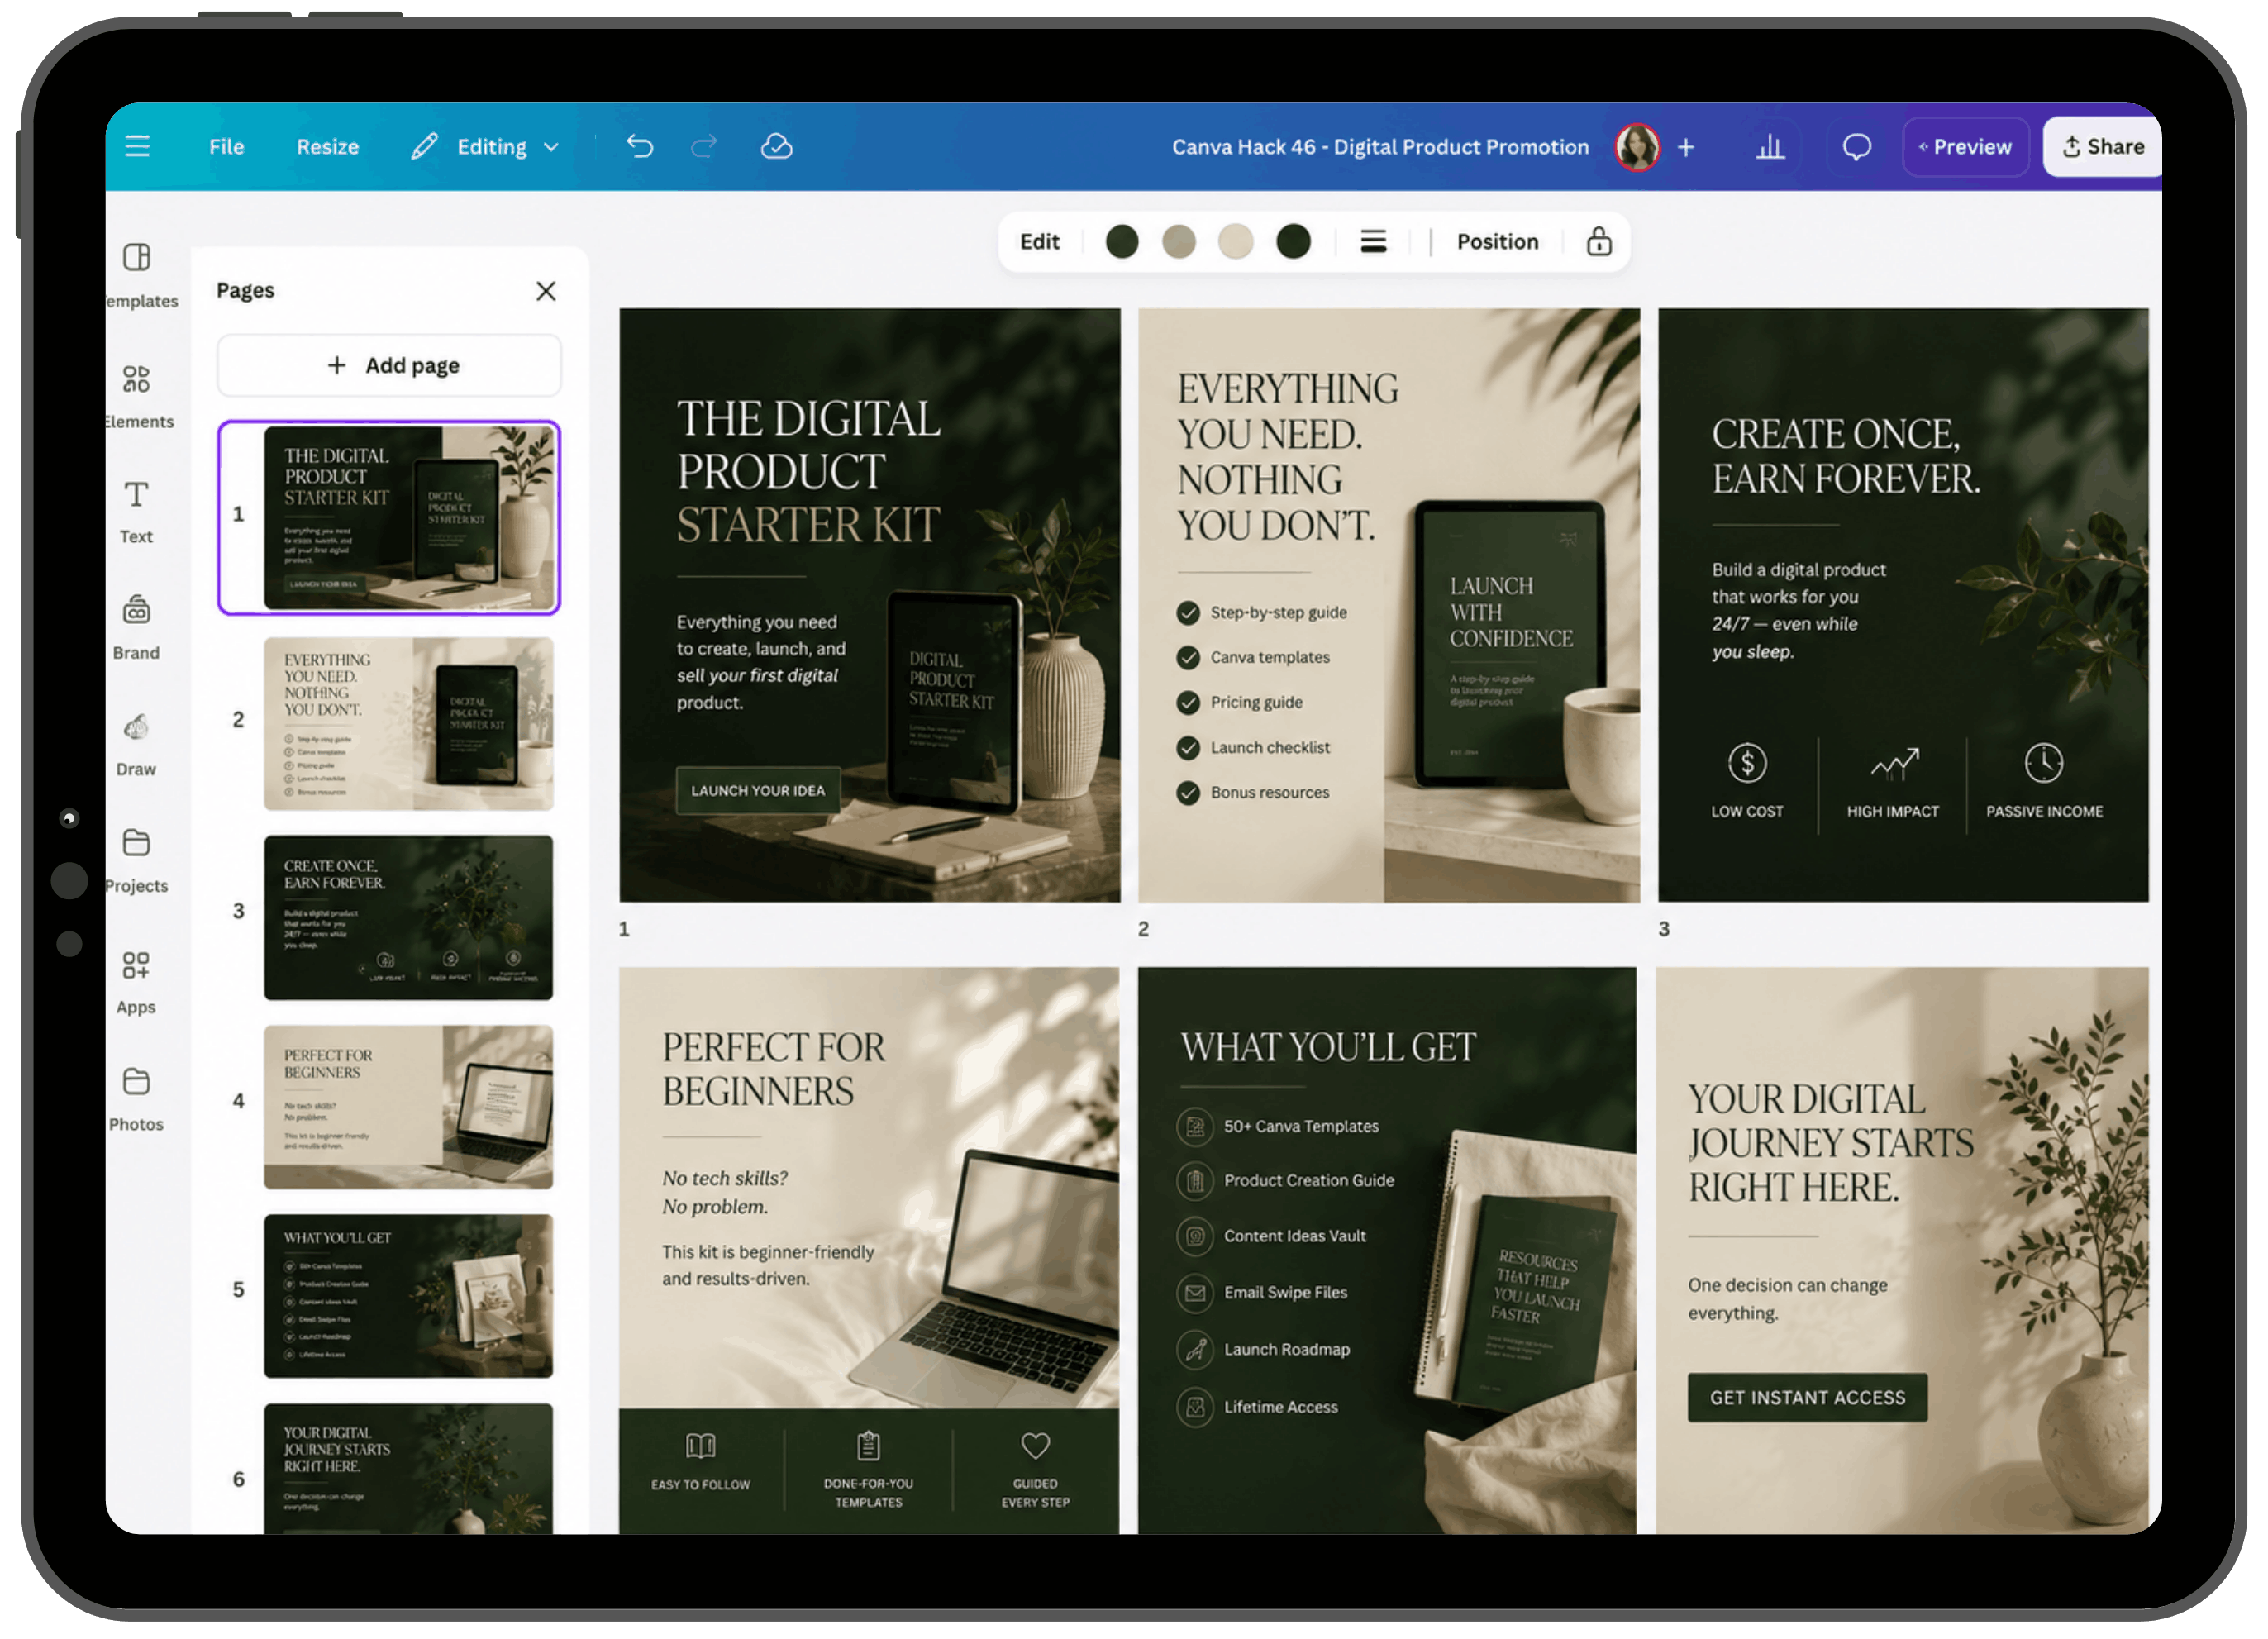Viewport: 2268px width, 1639px height.
Task: Open the Brand sidebar panel
Action: pyautogui.click(x=137, y=628)
